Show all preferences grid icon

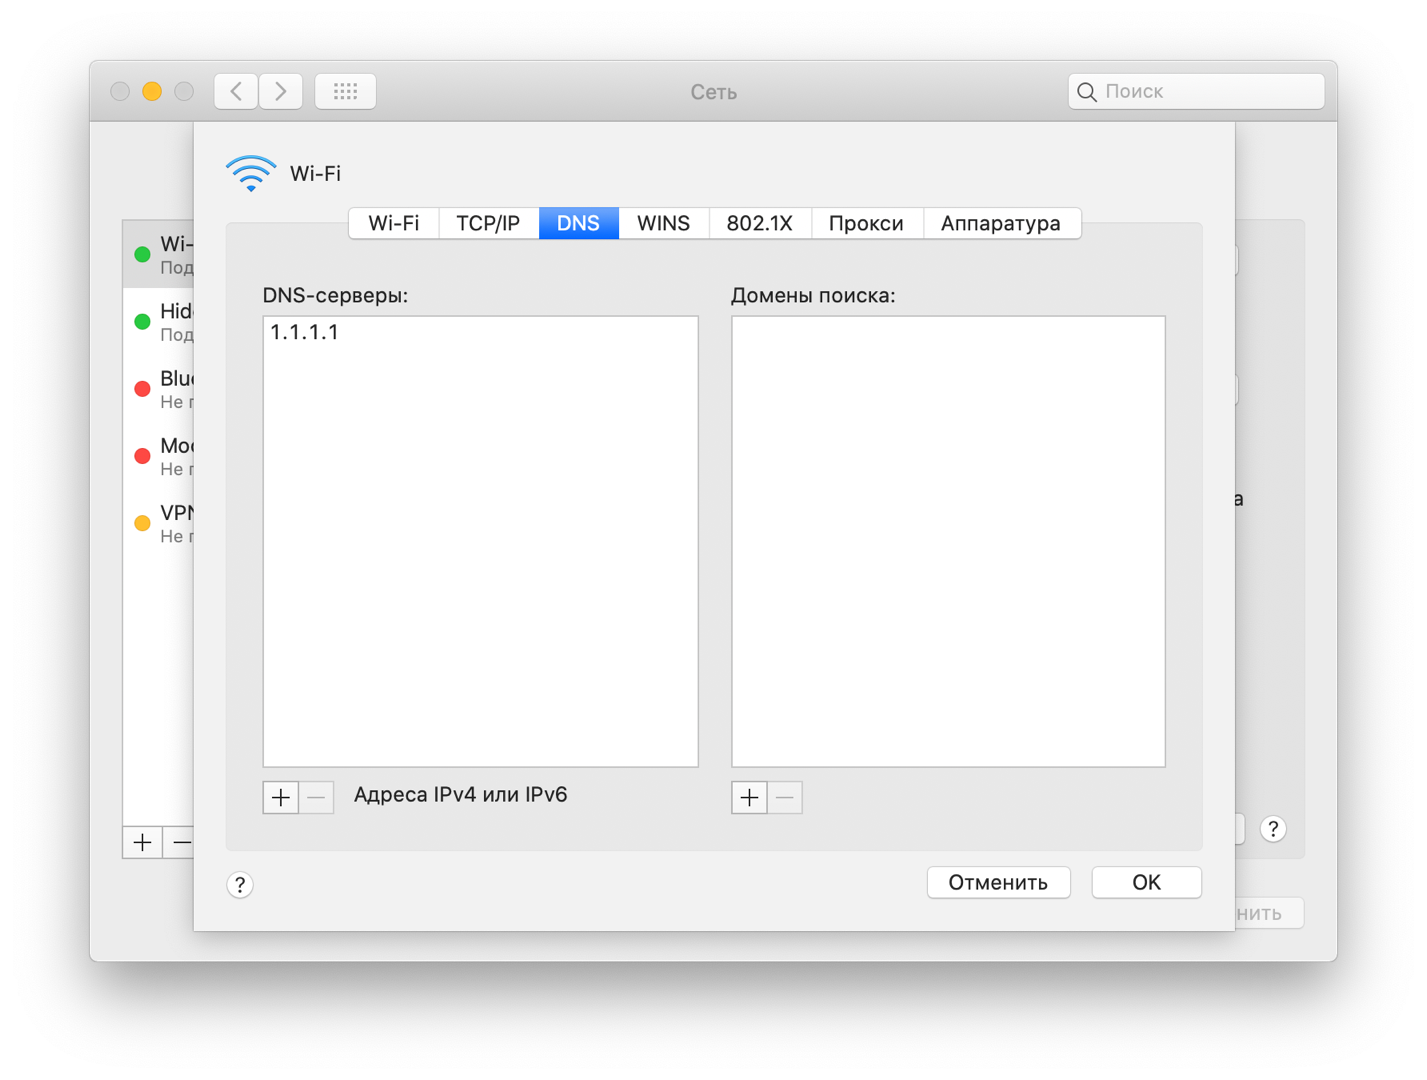[345, 91]
